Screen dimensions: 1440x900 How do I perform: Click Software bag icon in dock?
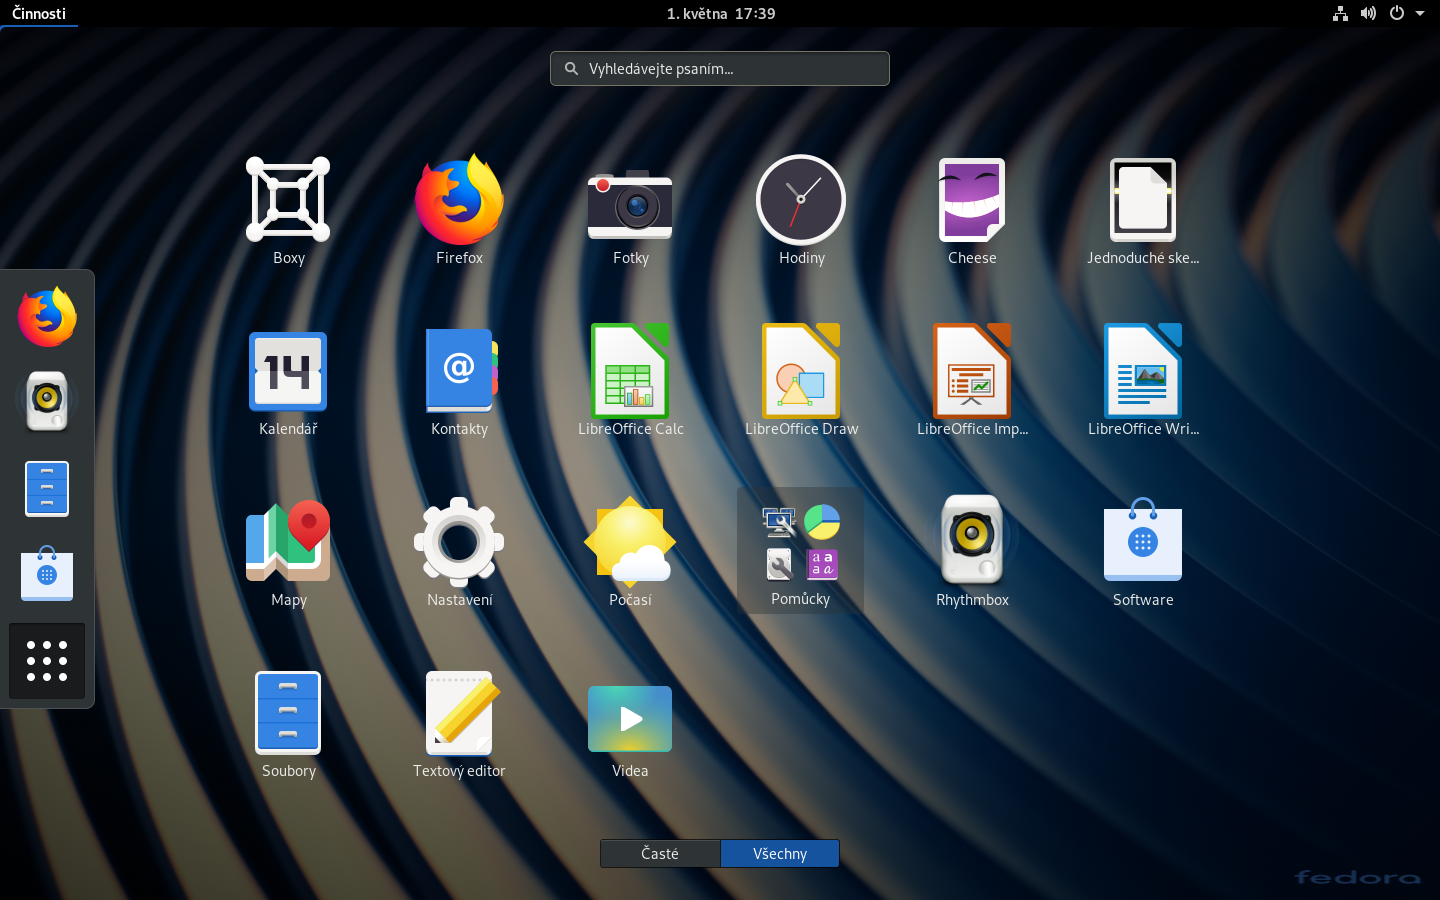click(x=47, y=573)
